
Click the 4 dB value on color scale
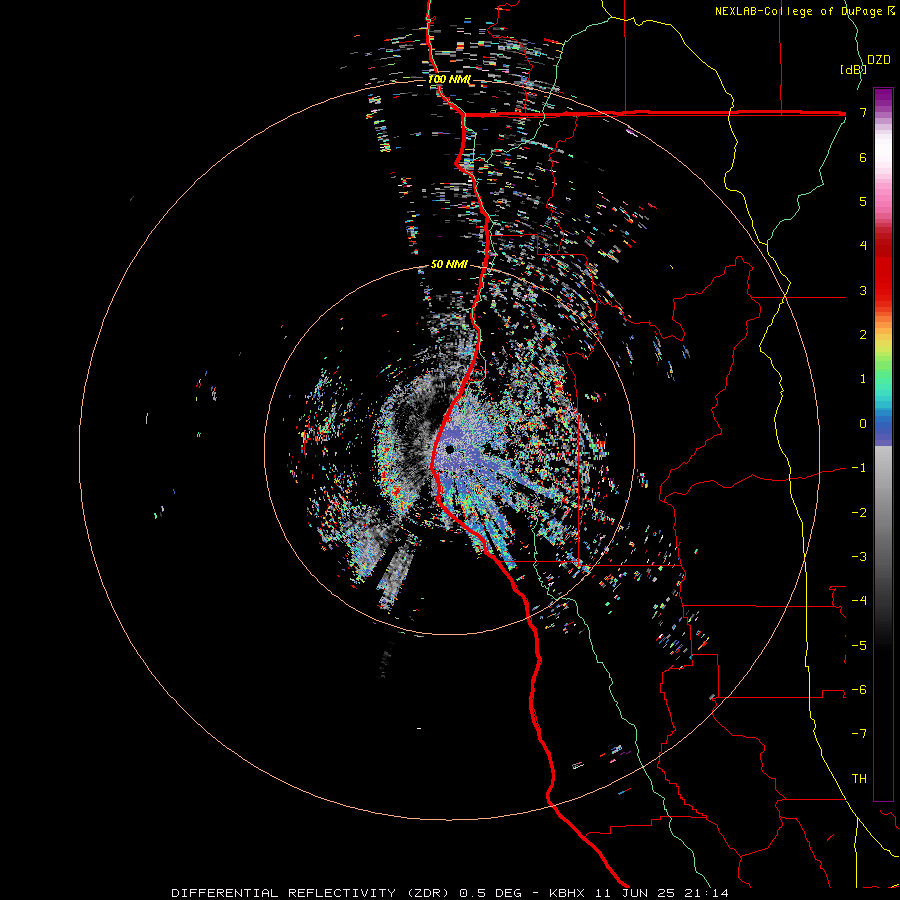[863, 246]
